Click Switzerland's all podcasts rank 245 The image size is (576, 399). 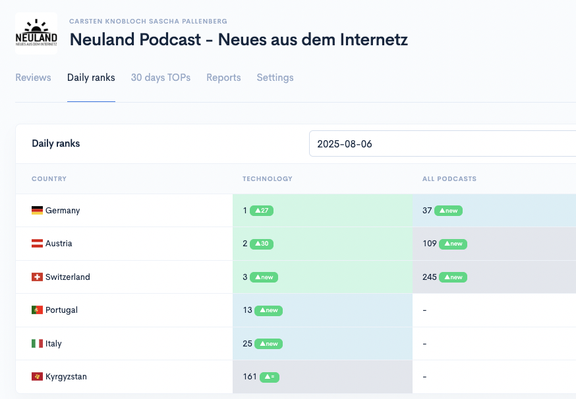[429, 277]
